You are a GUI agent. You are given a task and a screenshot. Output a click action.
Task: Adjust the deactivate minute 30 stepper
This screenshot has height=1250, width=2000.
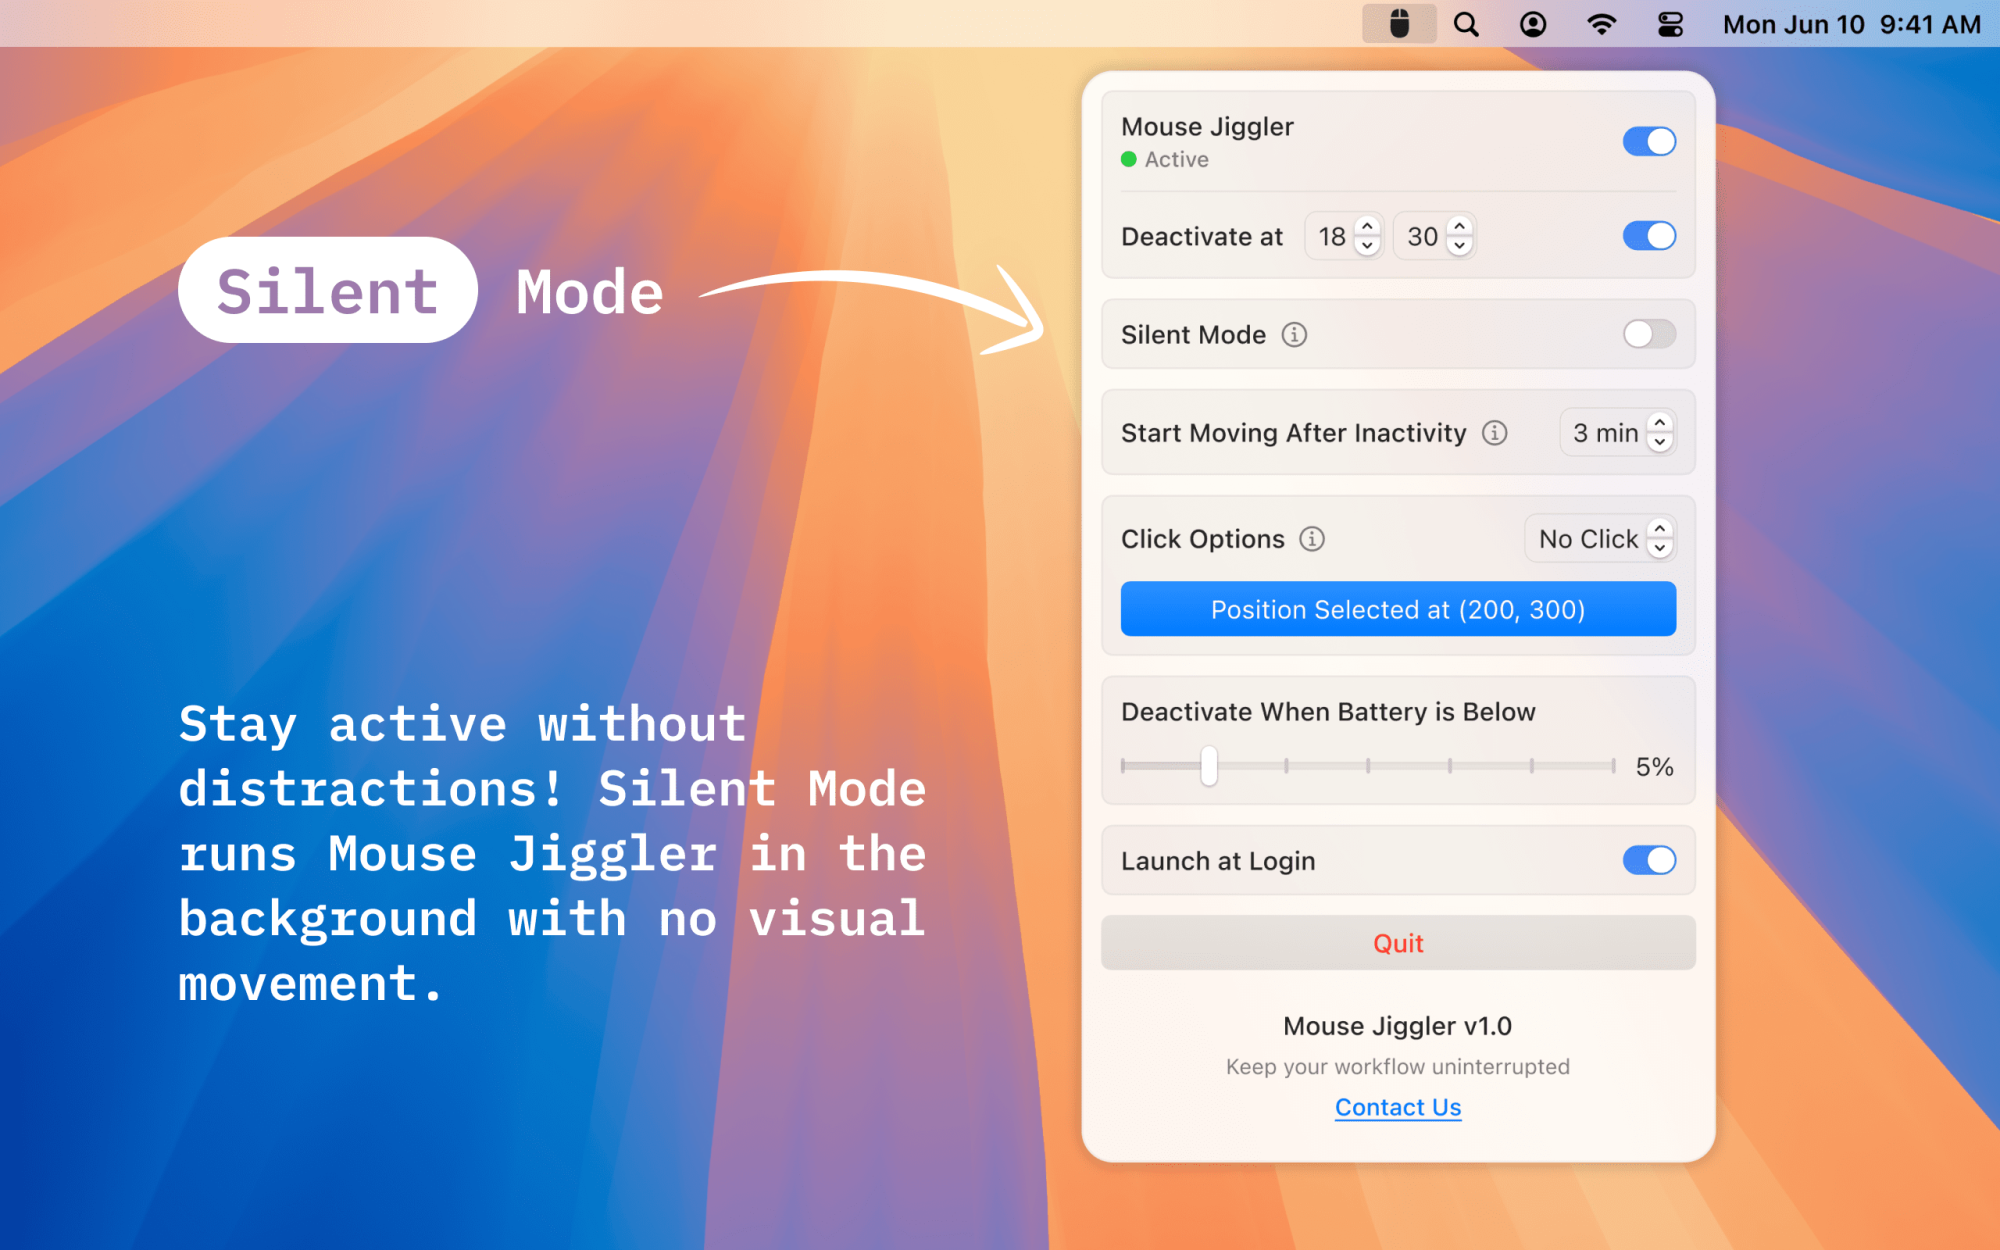click(1460, 237)
